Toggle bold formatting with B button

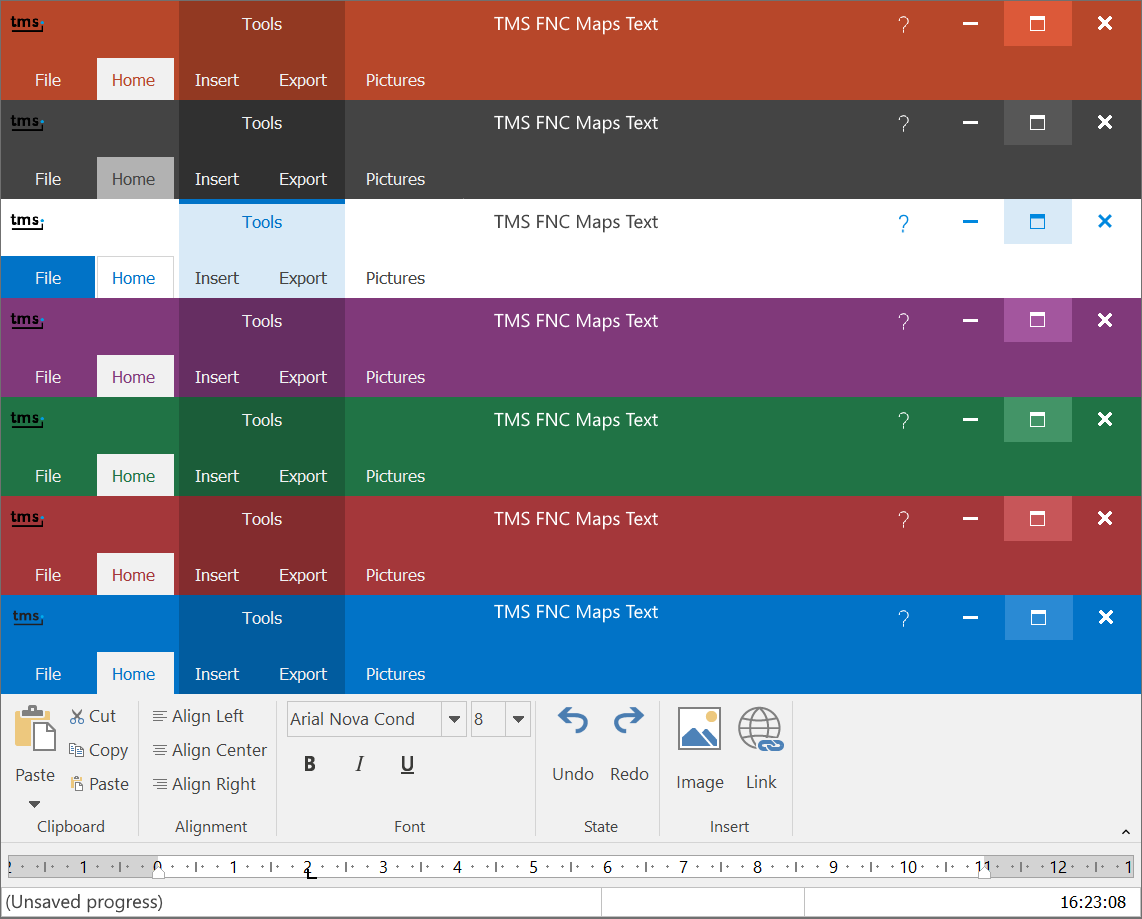pos(310,765)
